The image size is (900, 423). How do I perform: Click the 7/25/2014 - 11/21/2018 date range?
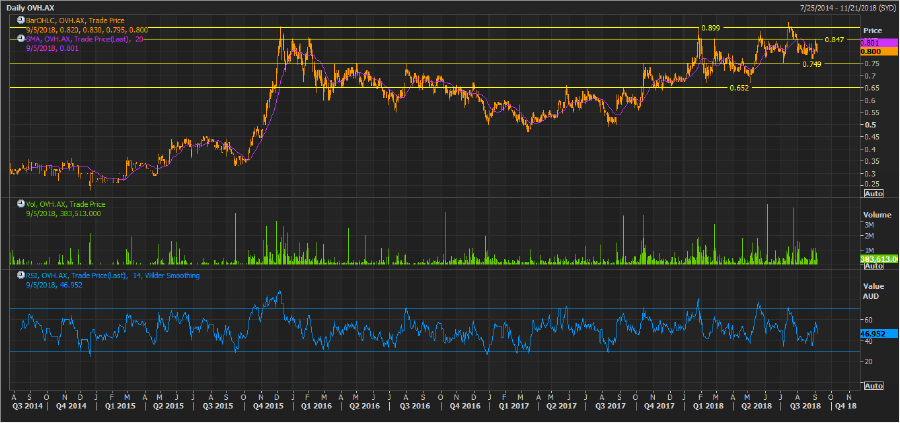click(847, 6)
